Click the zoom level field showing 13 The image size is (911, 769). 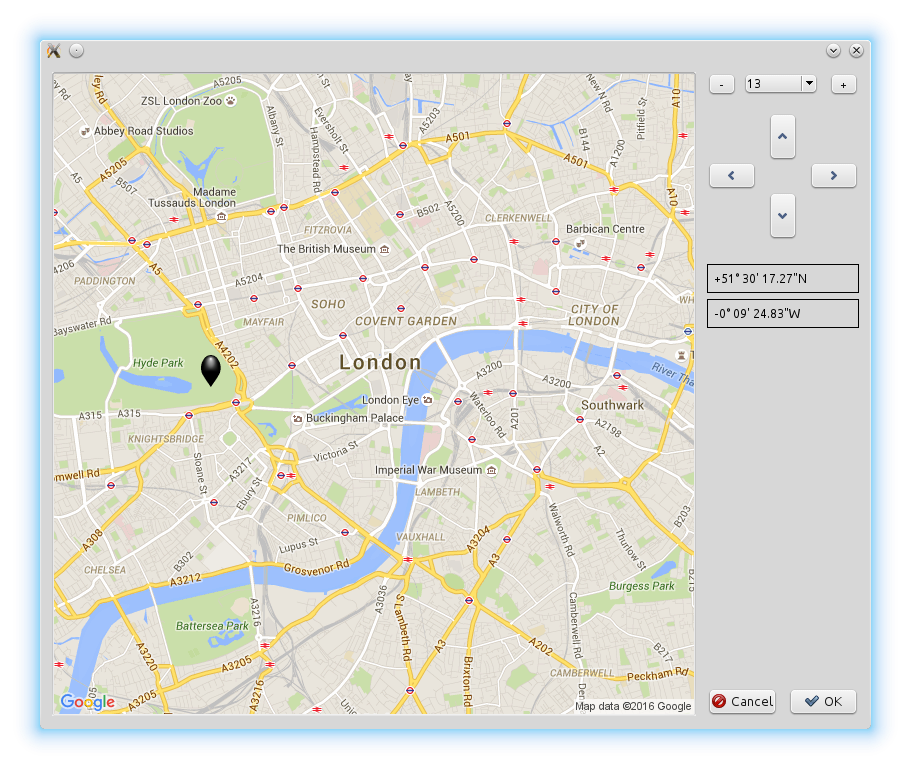pyautogui.click(x=772, y=84)
